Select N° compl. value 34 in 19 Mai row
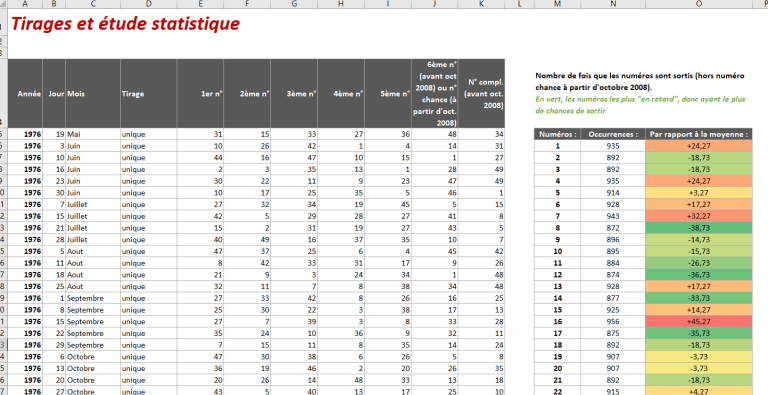The width and height of the screenshot is (768, 395). pos(482,134)
